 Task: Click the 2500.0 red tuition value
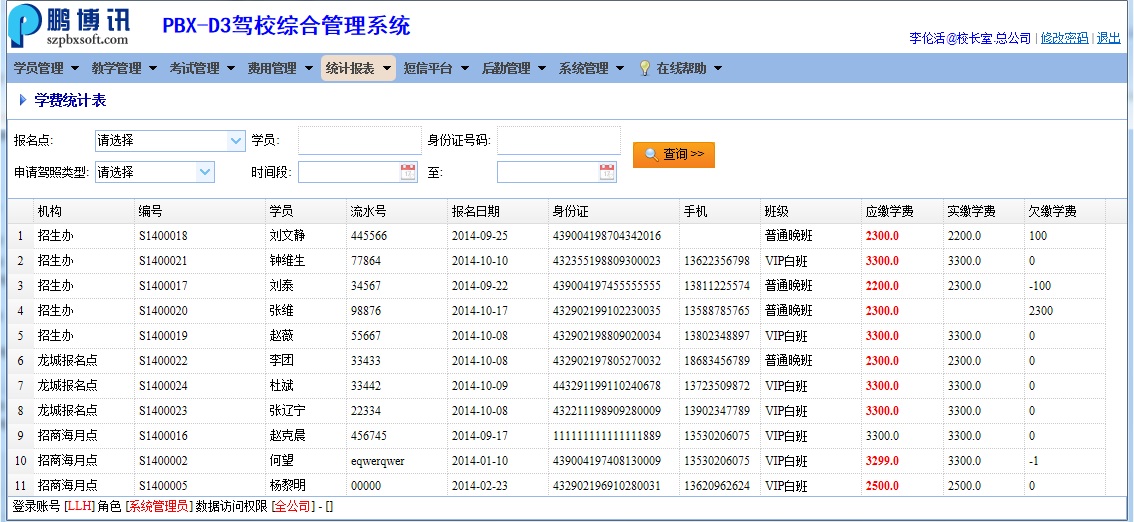click(882, 486)
